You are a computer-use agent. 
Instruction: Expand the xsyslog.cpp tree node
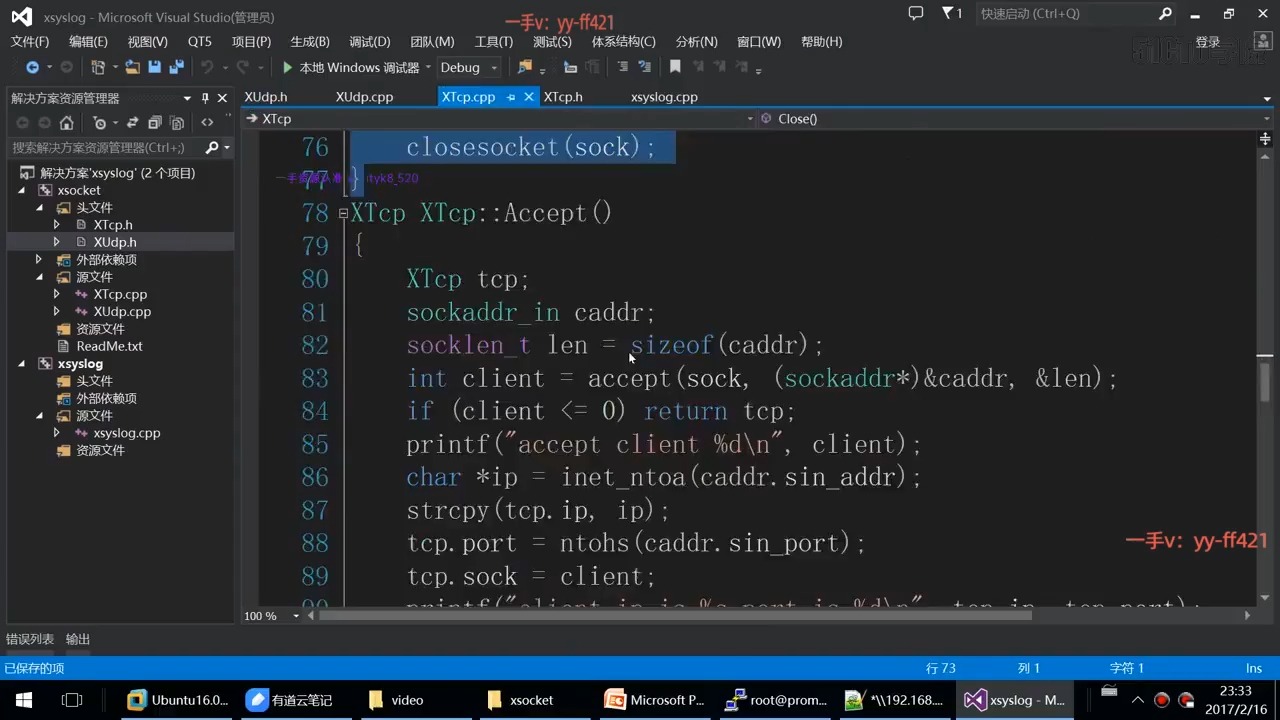[57, 433]
